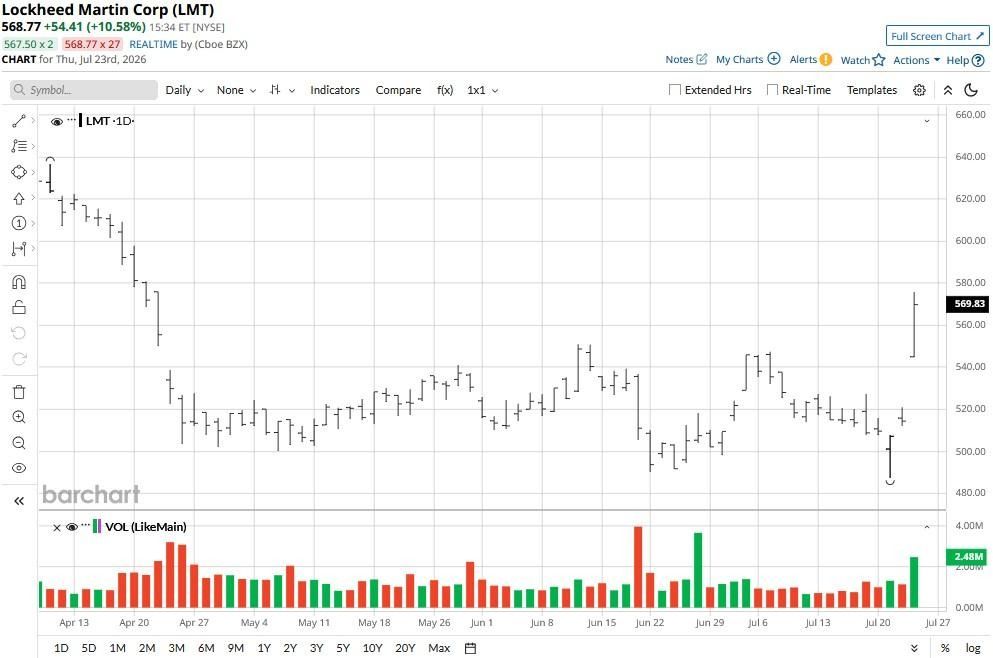Select the numbered label annotation tool
The height and width of the screenshot is (658, 993).
[18, 223]
